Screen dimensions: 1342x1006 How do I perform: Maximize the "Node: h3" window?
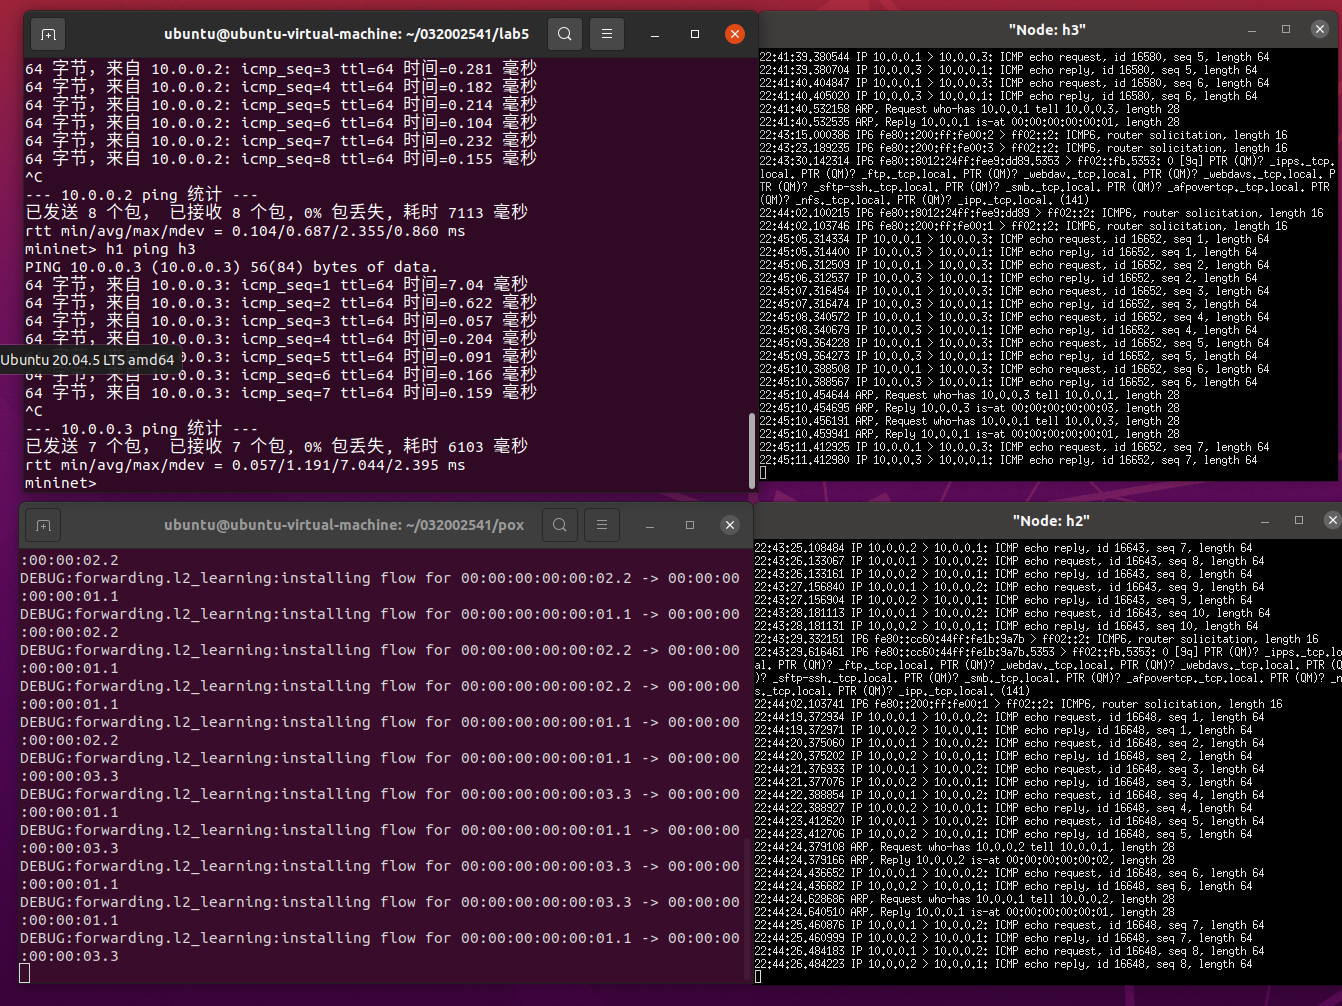pyautogui.click(x=1286, y=30)
